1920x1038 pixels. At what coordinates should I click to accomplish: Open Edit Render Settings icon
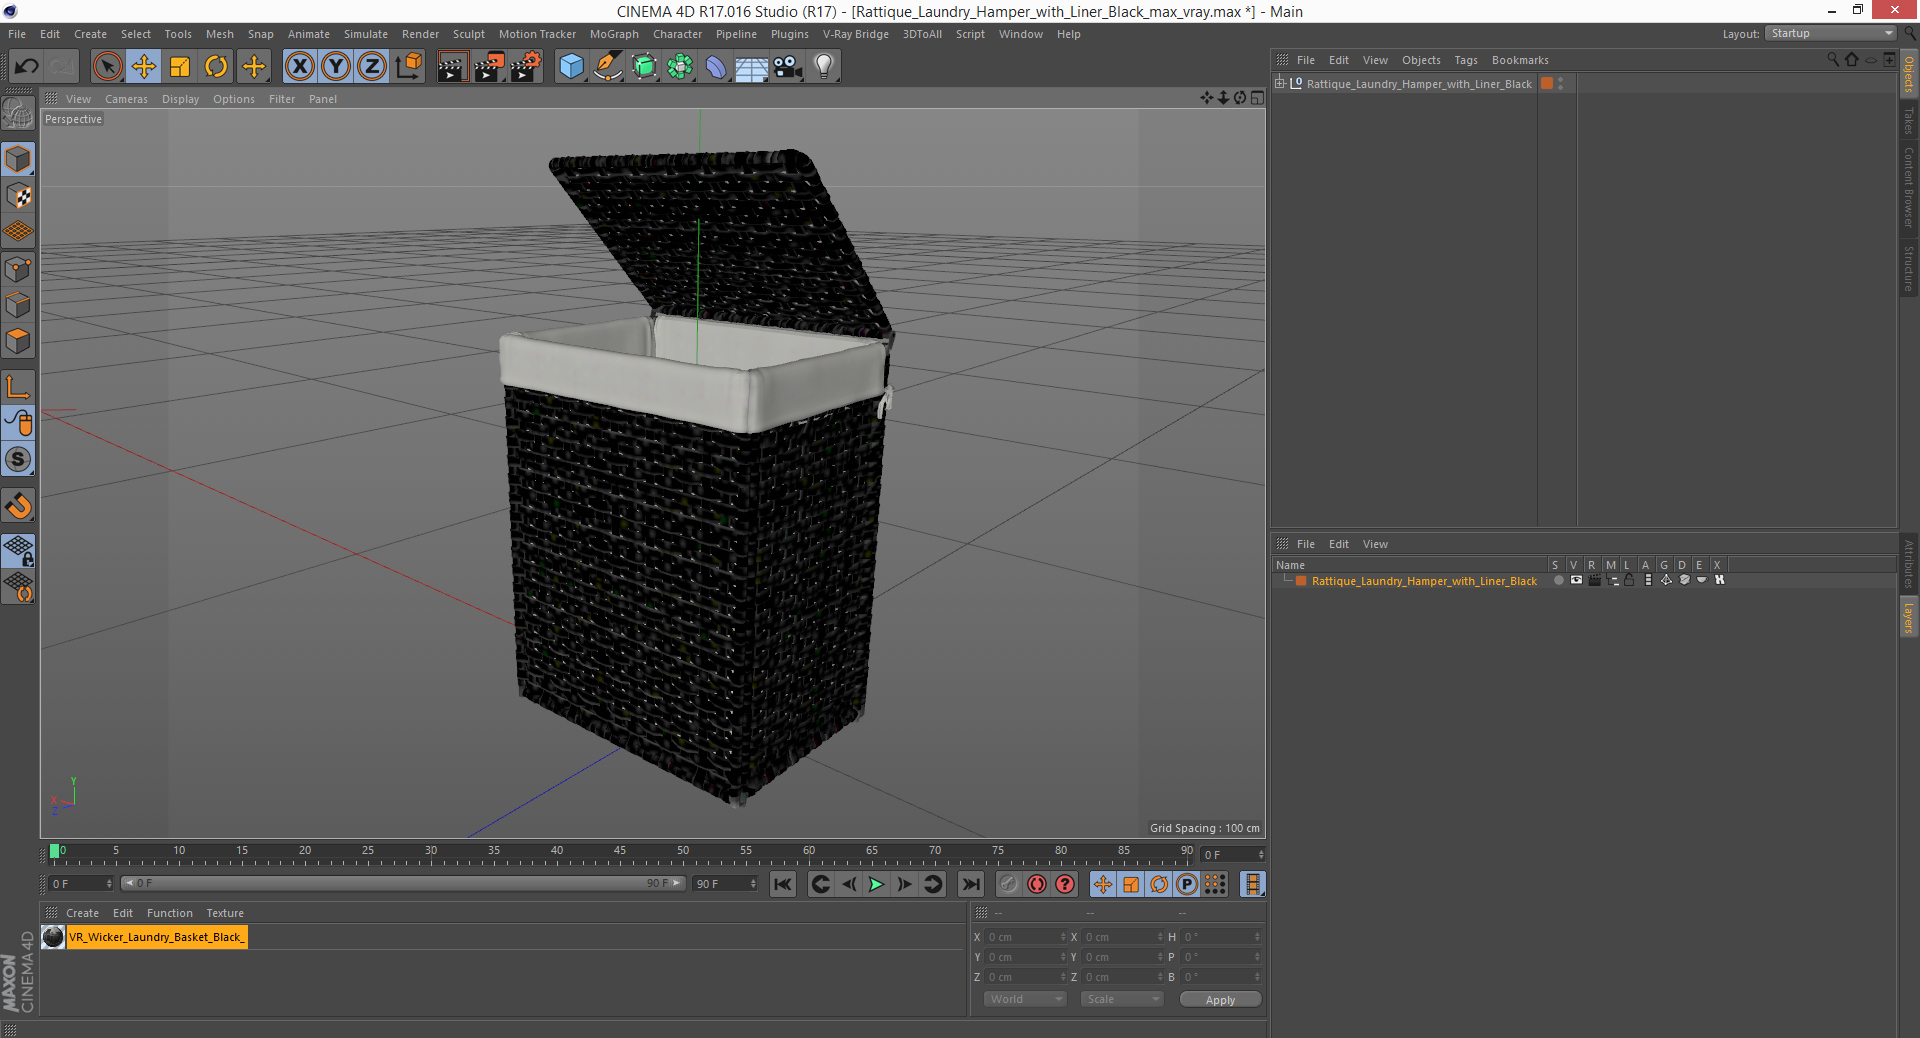[x=526, y=67]
